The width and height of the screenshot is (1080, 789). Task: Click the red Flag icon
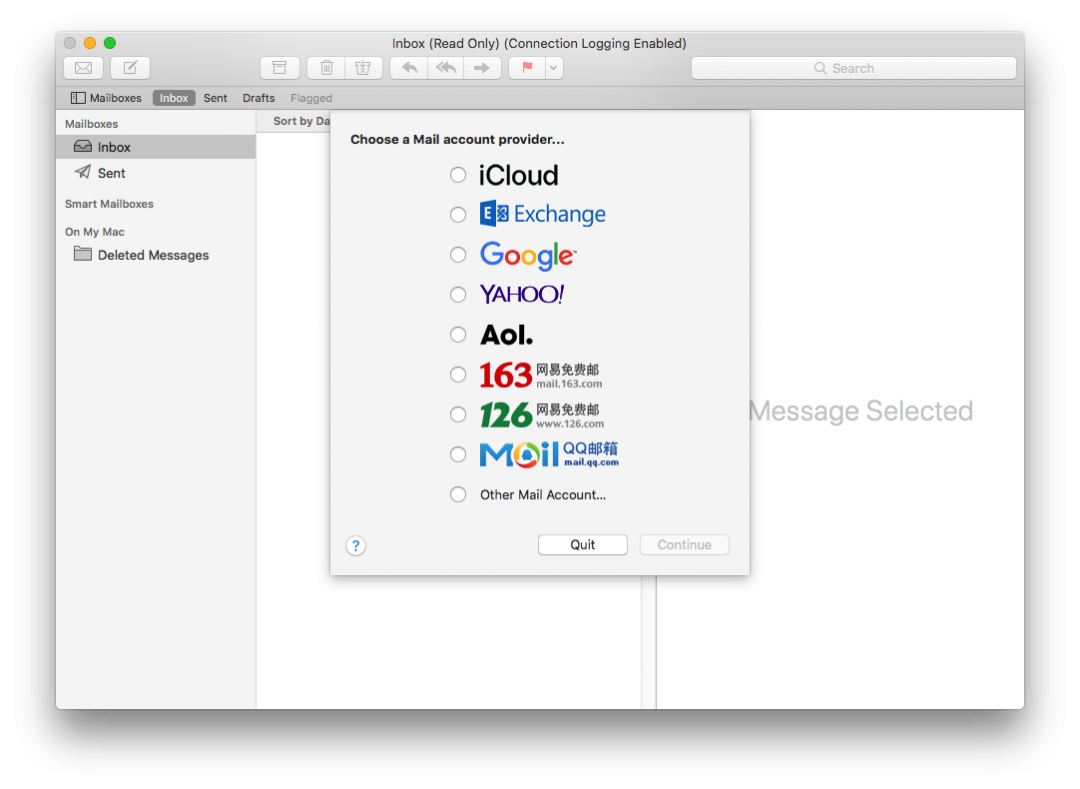(527, 68)
